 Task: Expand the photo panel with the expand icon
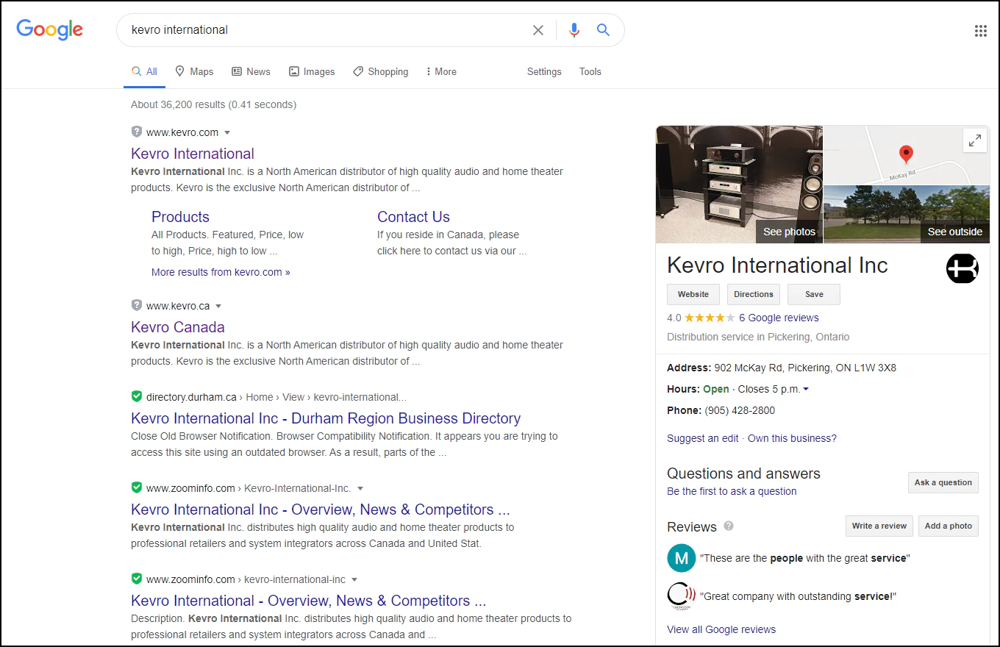[x=974, y=141]
